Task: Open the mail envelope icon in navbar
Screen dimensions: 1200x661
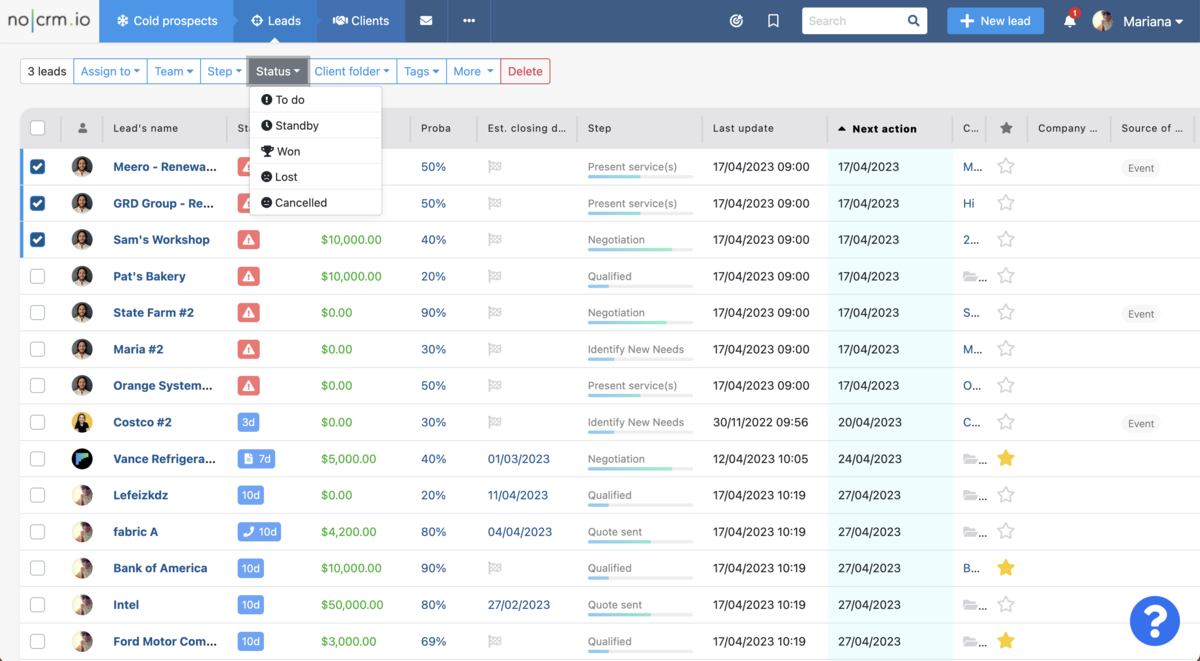Action: (x=426, y=21)
